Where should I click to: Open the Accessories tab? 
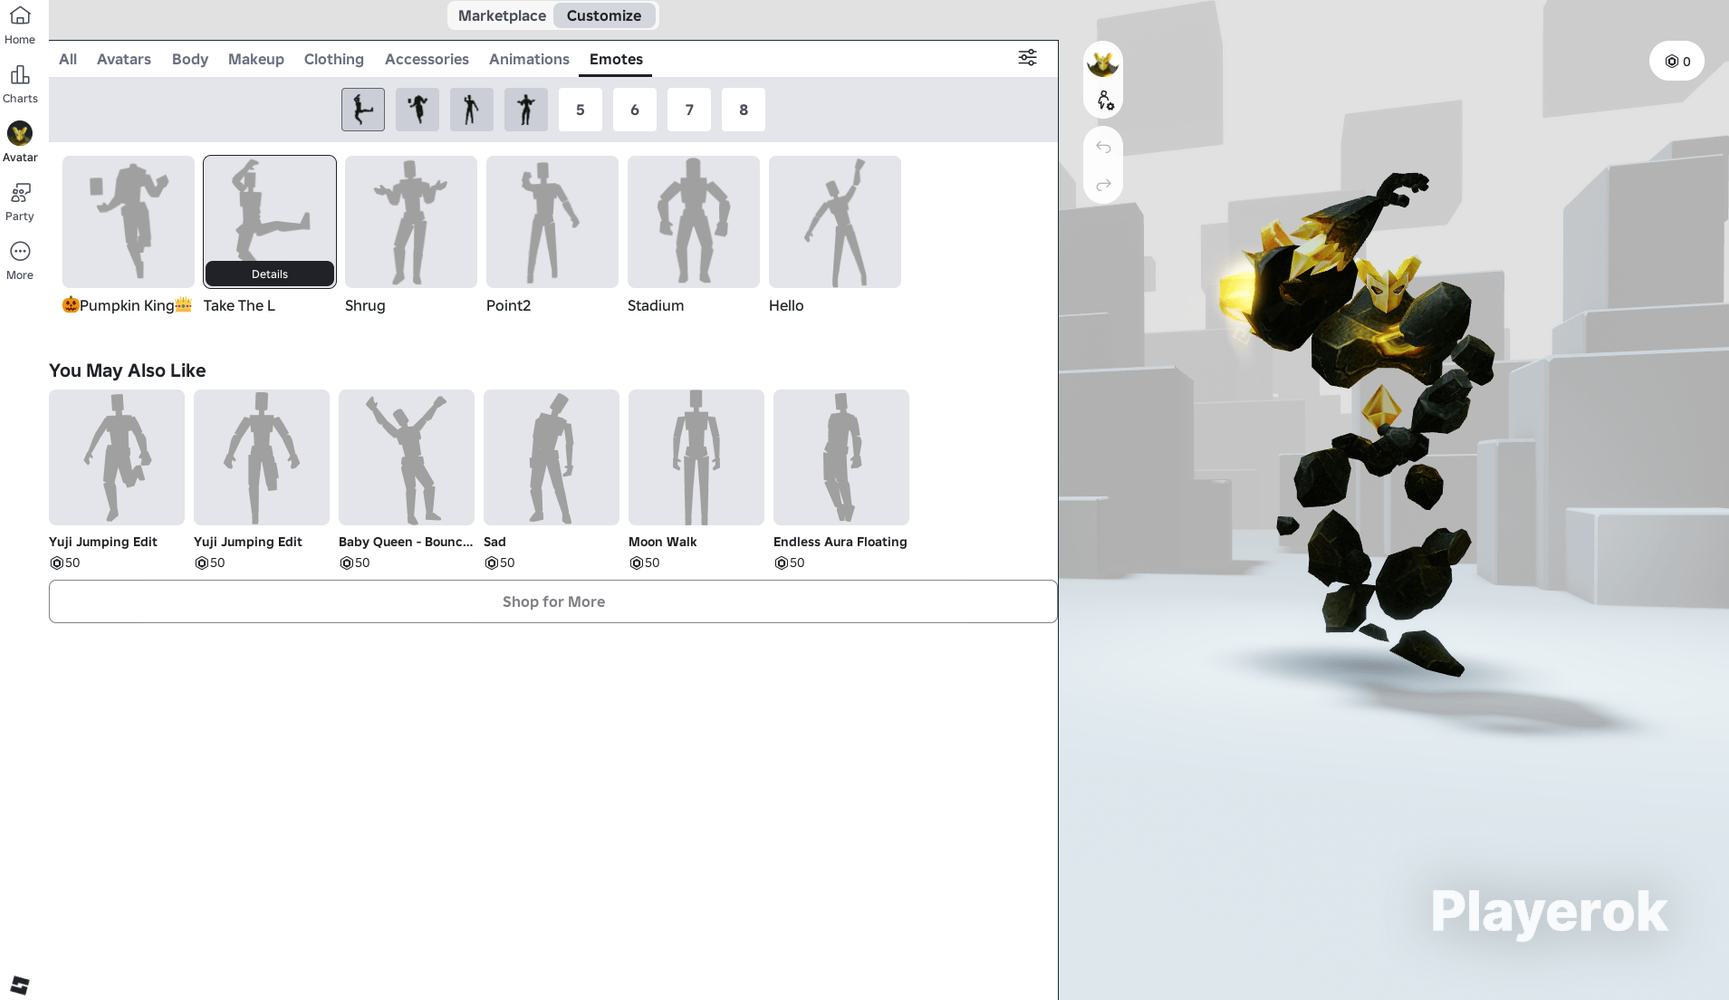tap(427, 59)
